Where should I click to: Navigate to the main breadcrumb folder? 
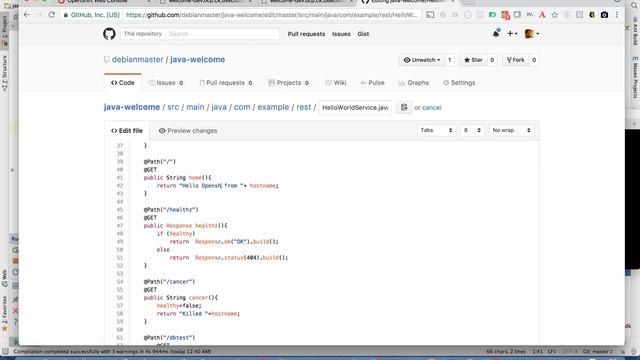tap(195, 107)
